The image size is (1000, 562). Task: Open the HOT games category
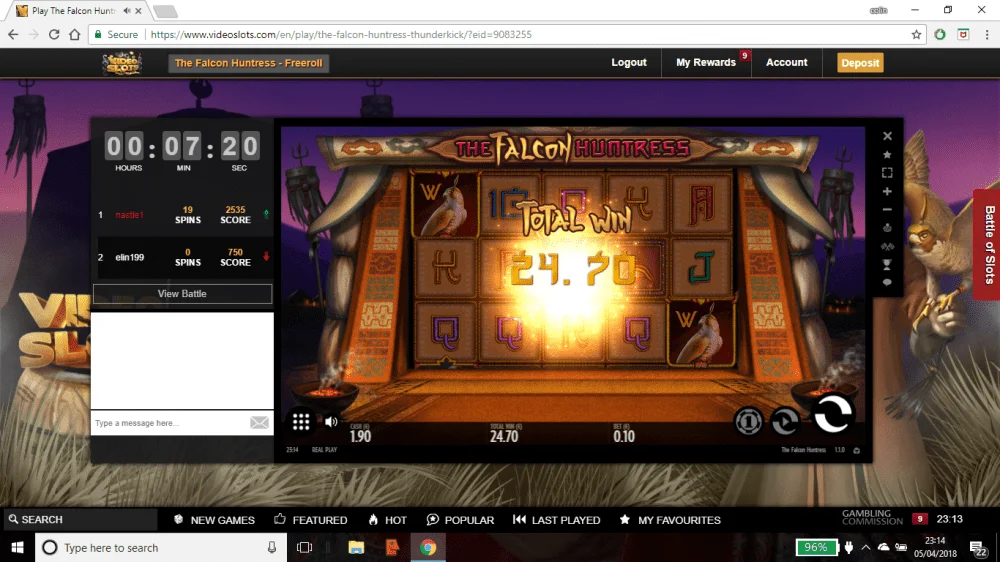click(x=388, y=520)
